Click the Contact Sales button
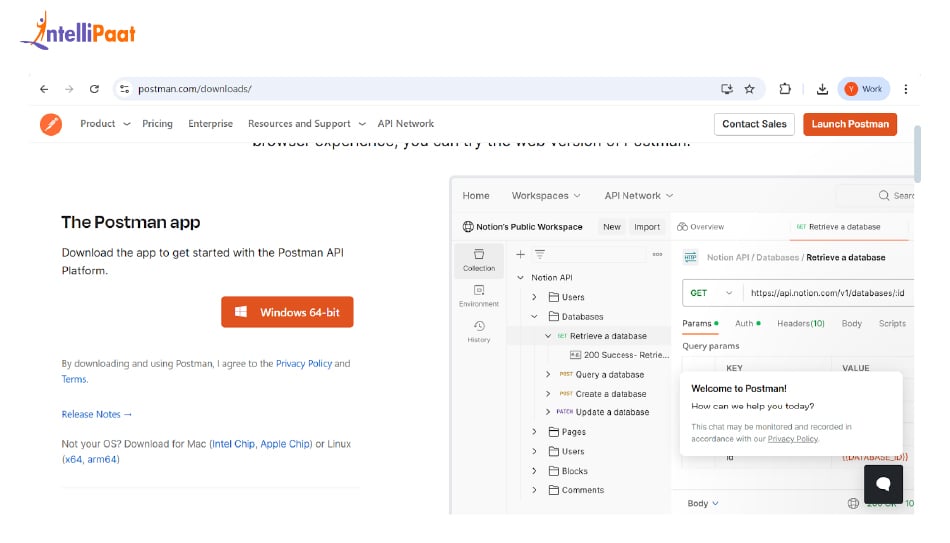The image size is (950, 543). [754, 124]
